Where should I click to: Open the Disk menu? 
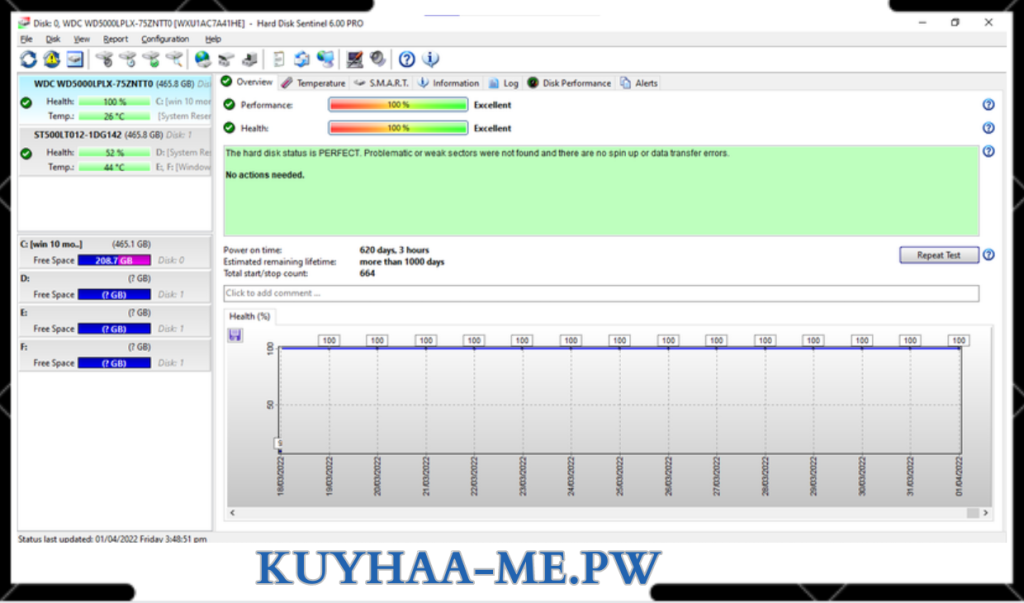click(x=53, y=39)
